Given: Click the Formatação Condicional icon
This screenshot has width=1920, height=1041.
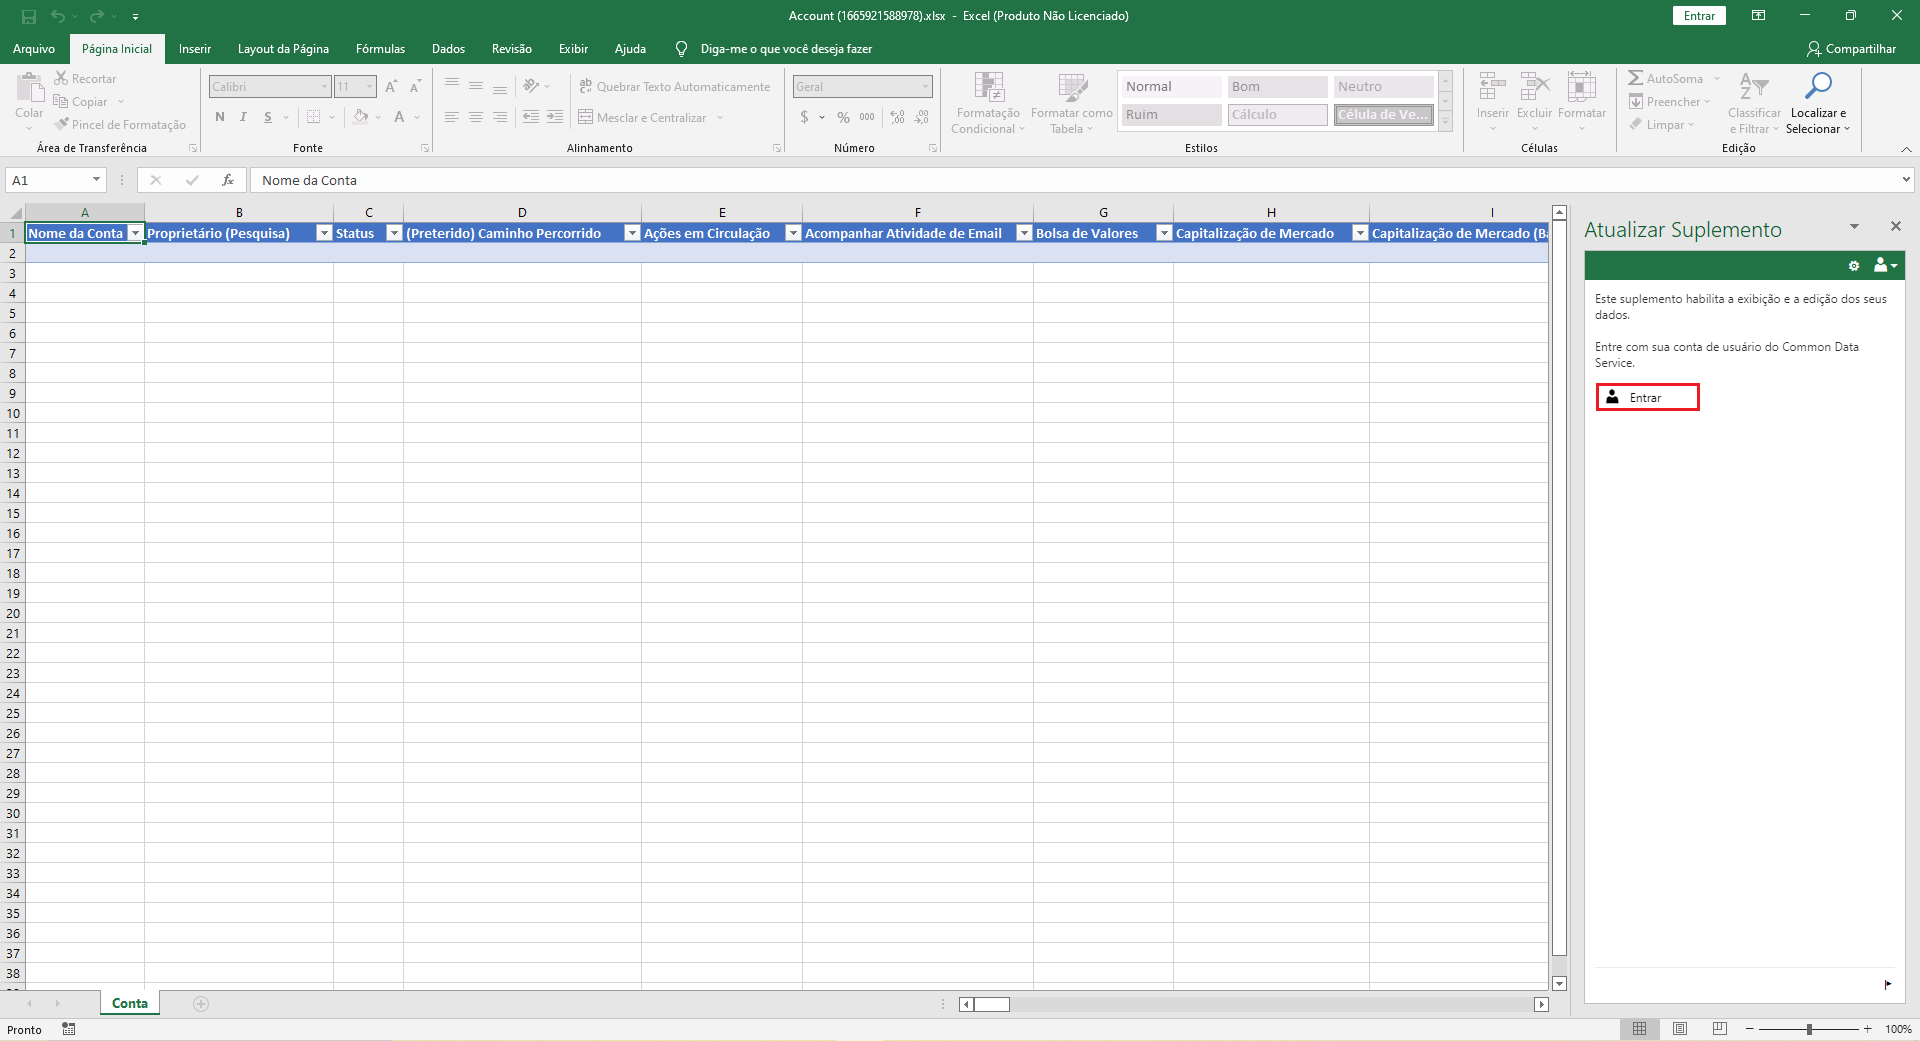Looking at the screenshot, I should pos(988,89).
